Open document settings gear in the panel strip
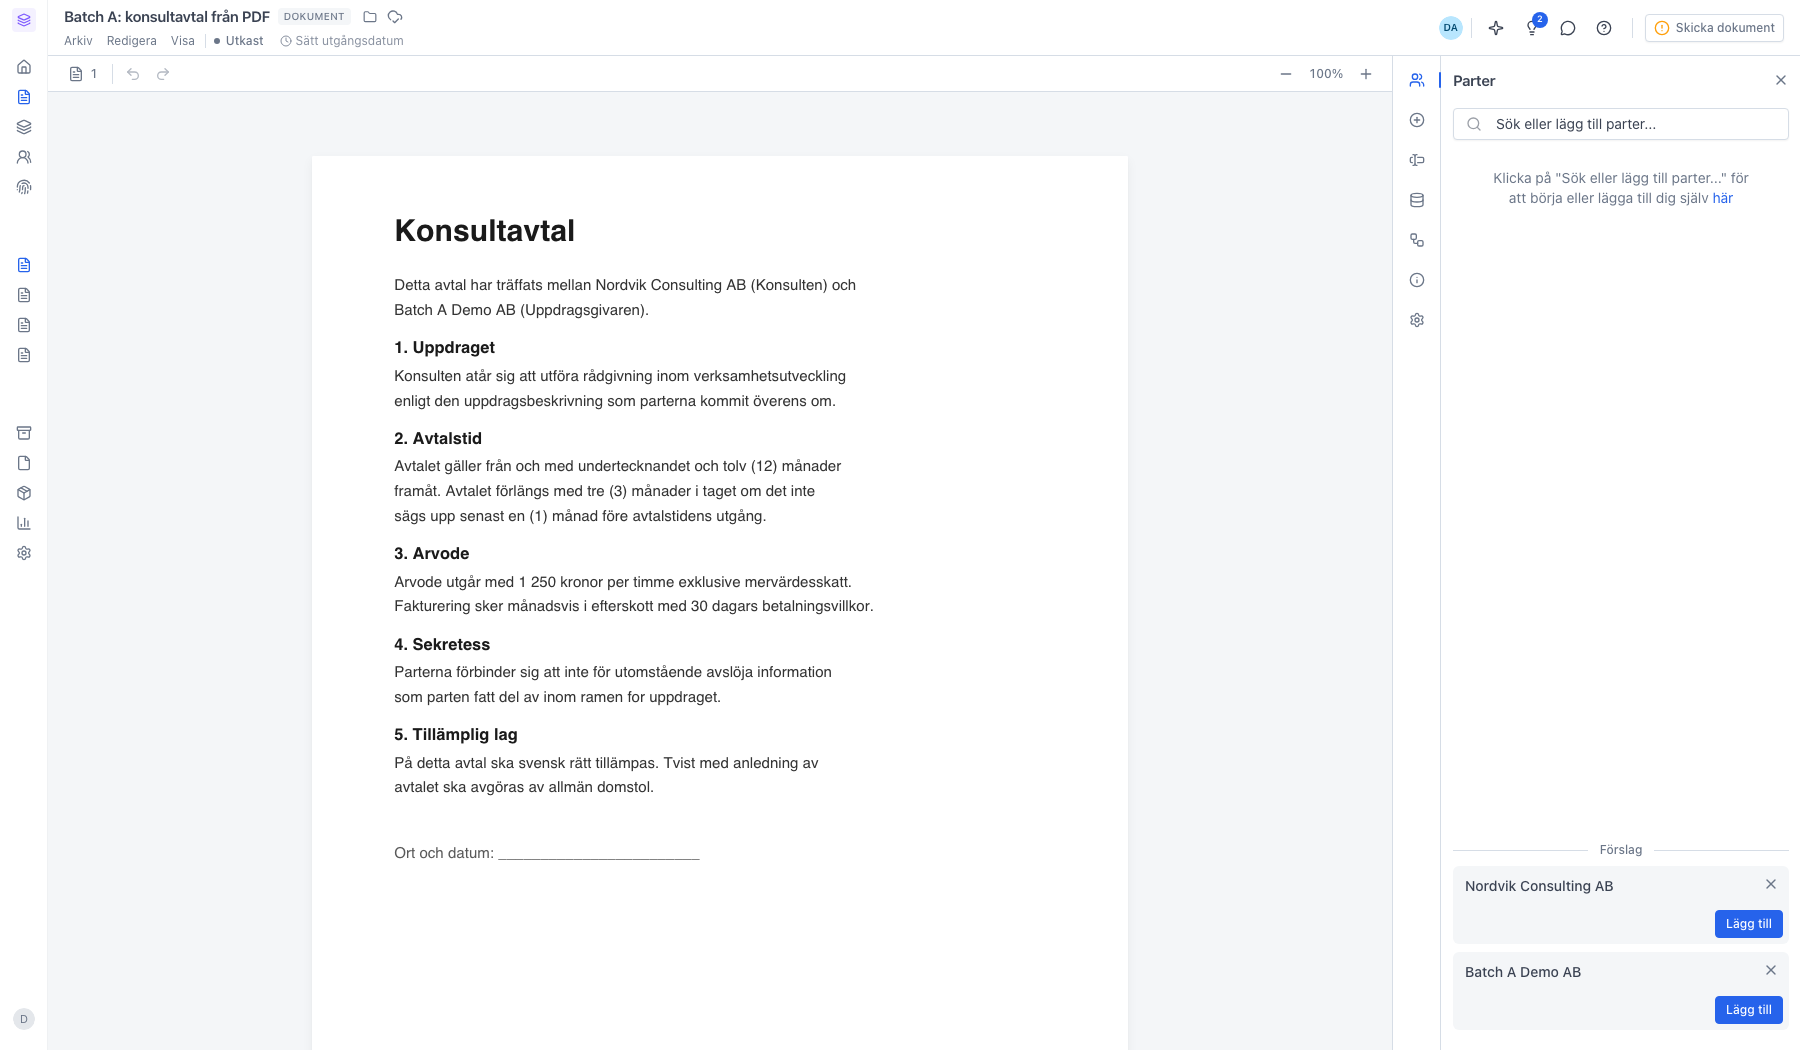This screenshot has width=1800, height=1050. coord(1417,320)
